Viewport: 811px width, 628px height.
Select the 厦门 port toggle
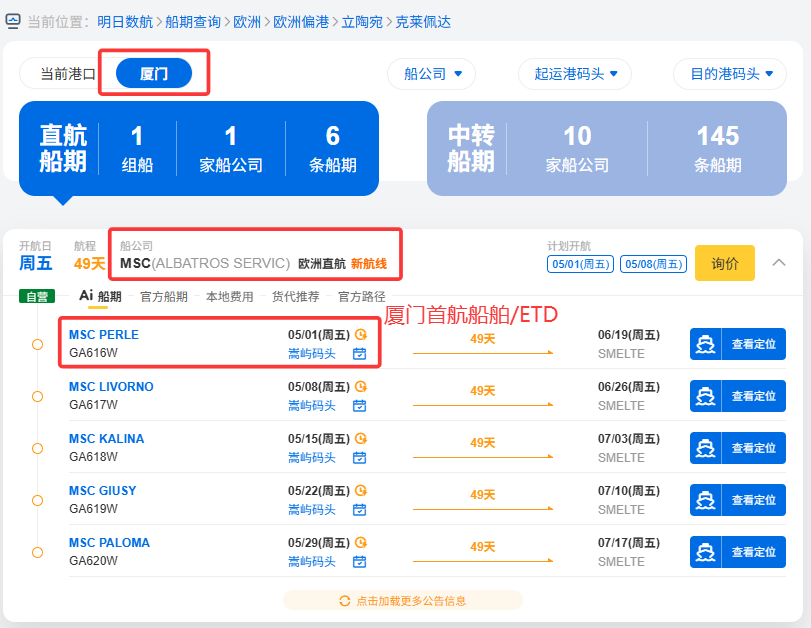[x=153, y=73]
